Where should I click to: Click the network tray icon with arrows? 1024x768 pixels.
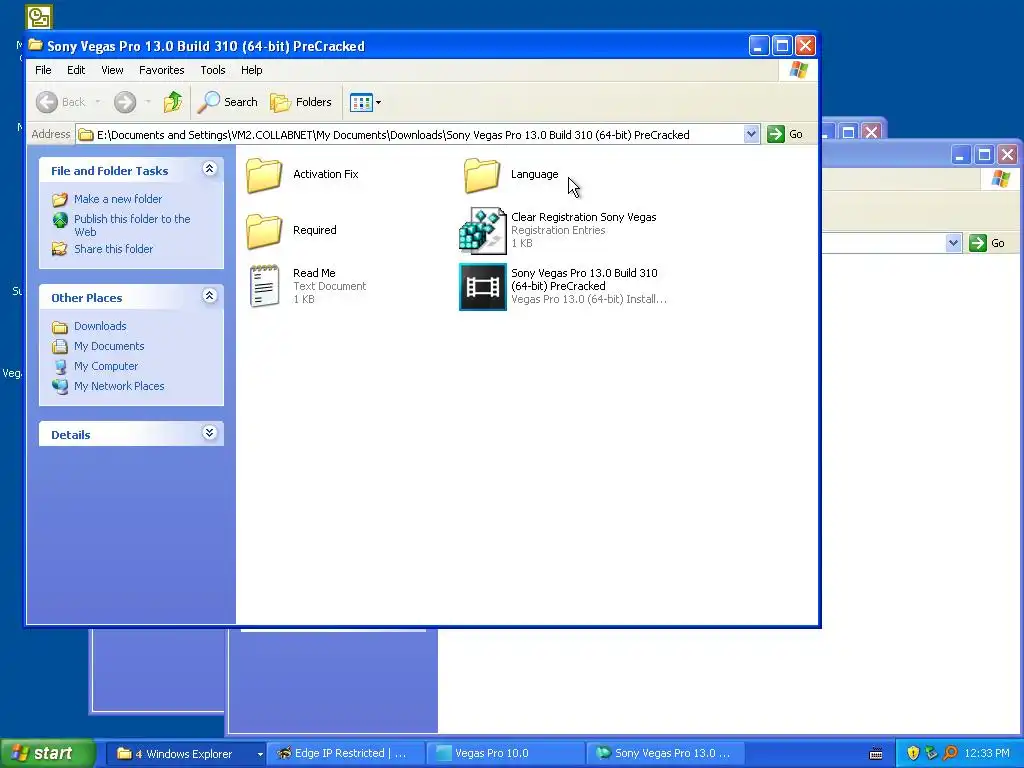tap(931, 754)
